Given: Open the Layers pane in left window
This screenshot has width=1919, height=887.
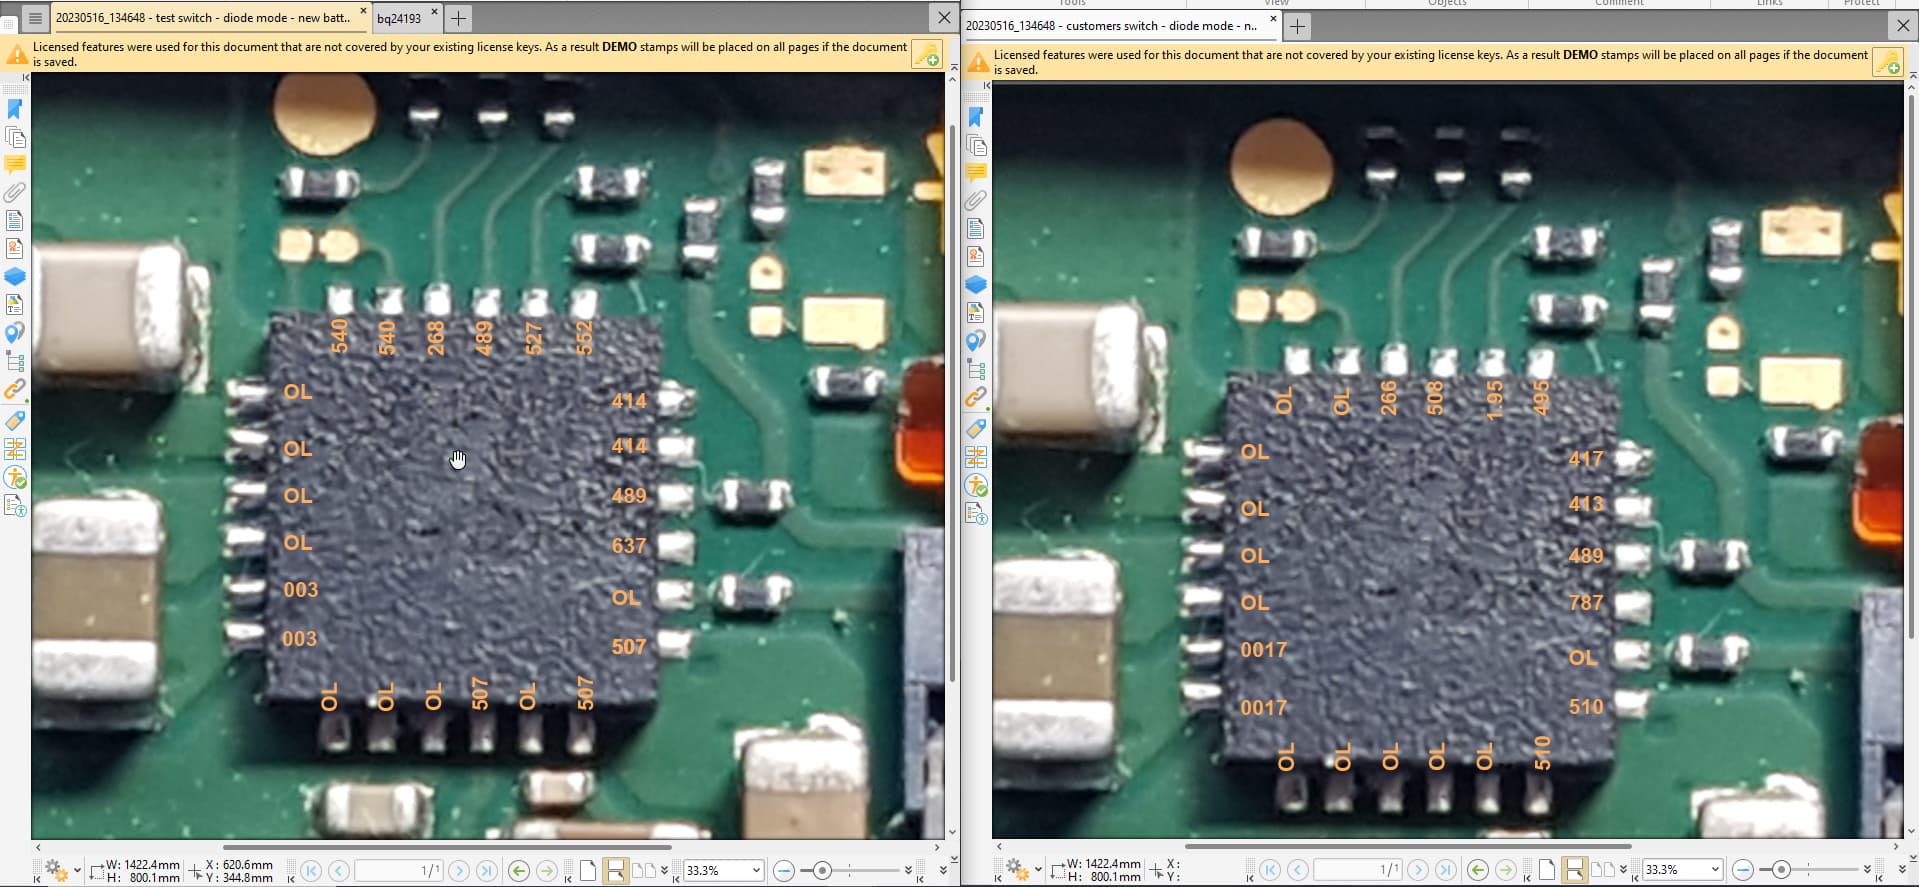Looking at the screenshot, I should pos(15,276).
